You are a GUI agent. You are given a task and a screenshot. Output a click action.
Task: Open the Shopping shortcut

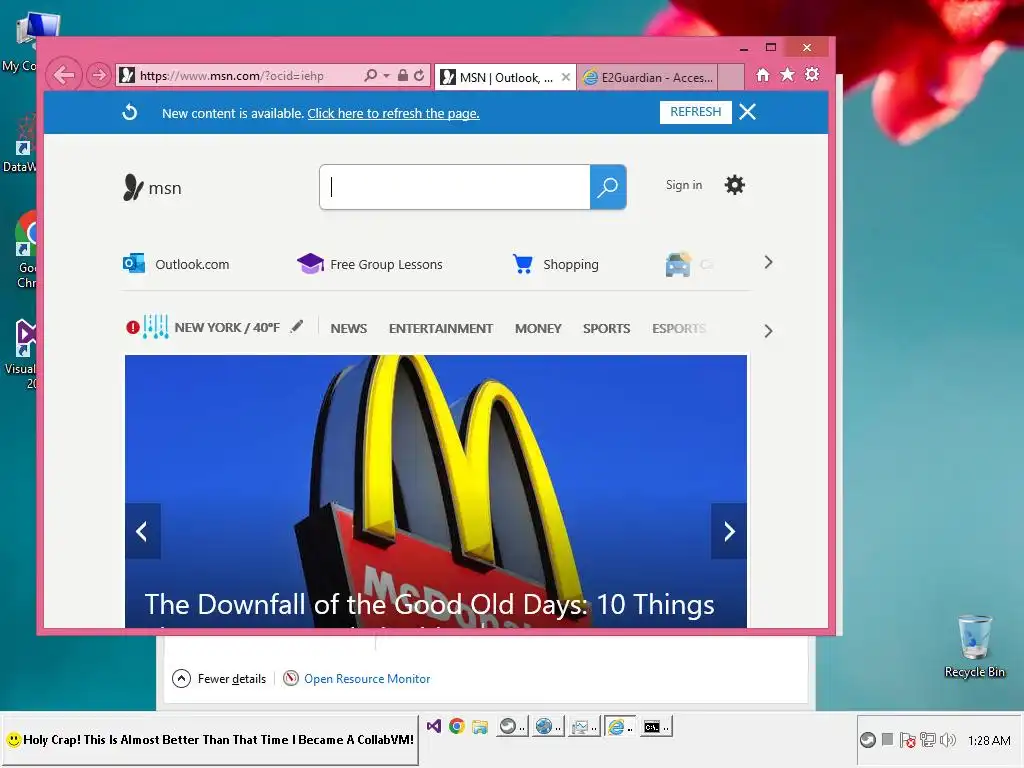click(x=555, y=264)
